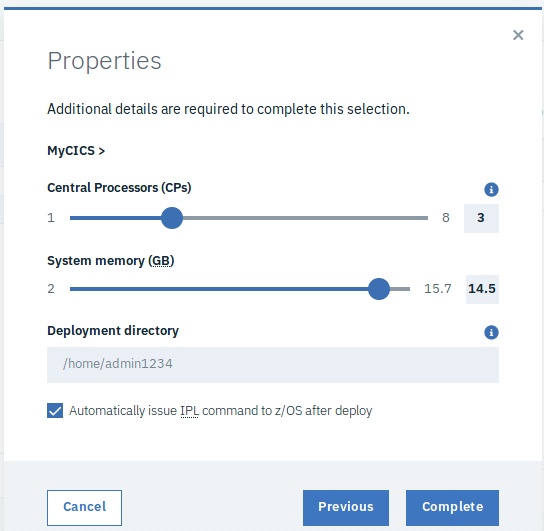Focus the Deployment directory text field

click(273, 365)
